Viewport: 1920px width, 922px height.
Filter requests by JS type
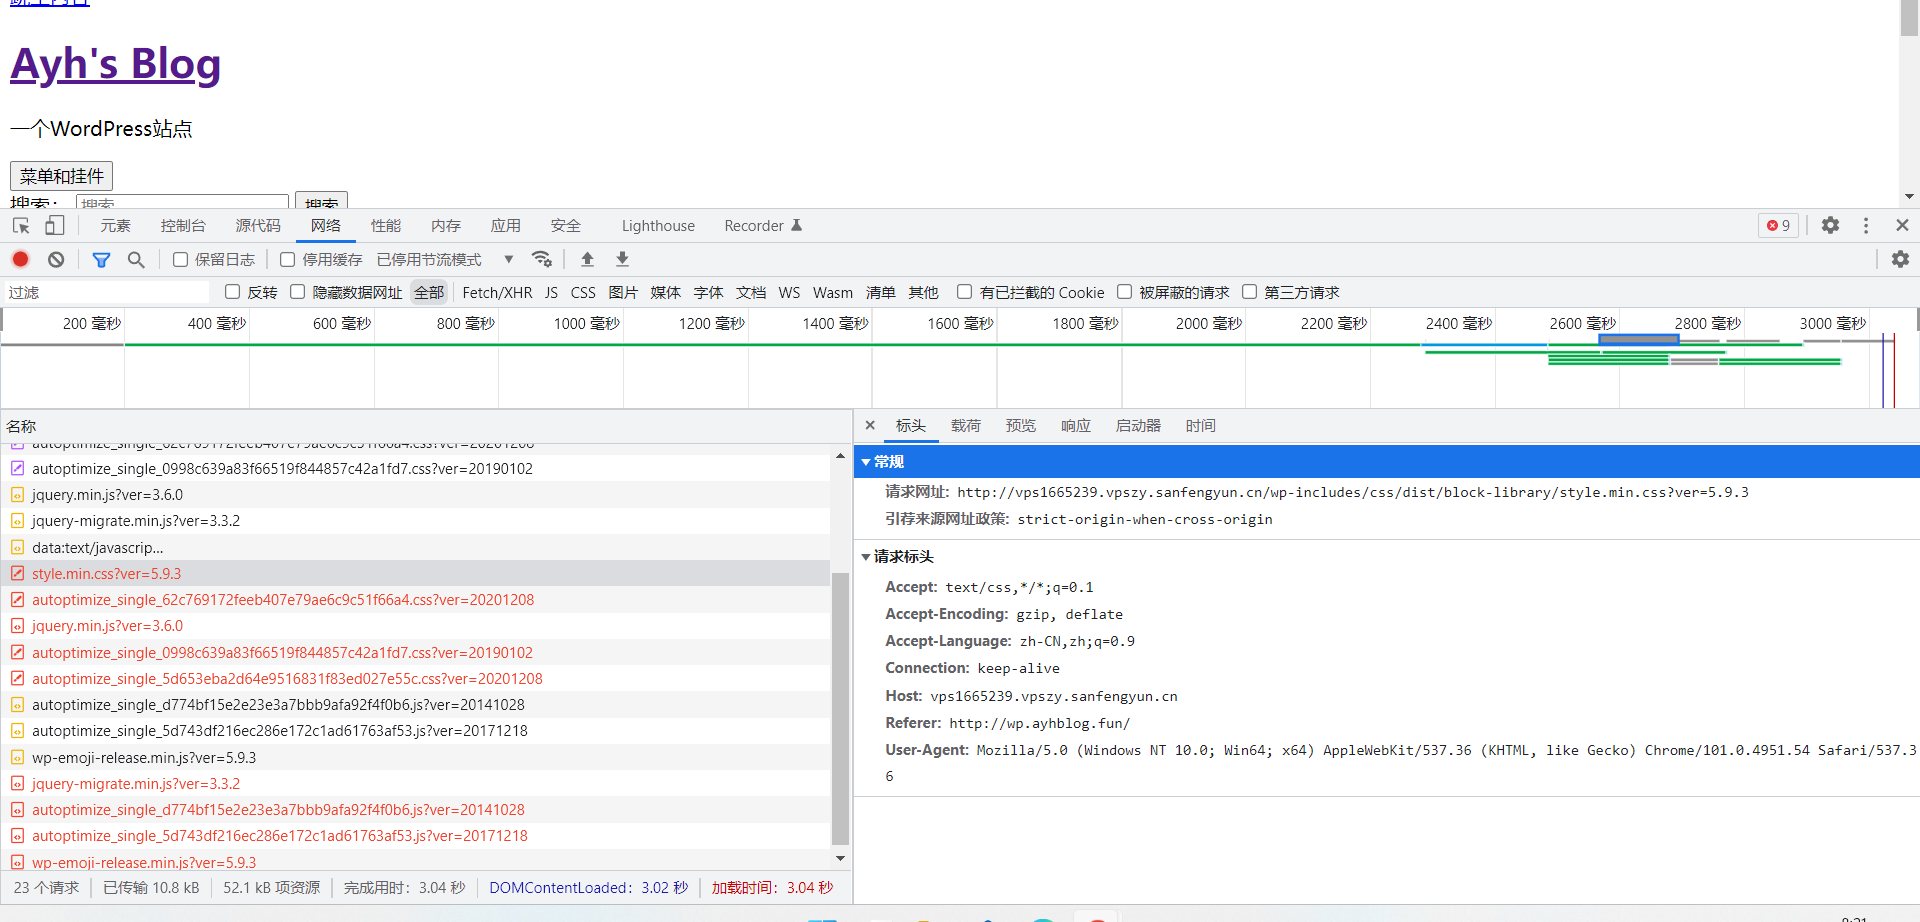pyautogui.click(x=551, y=293)
